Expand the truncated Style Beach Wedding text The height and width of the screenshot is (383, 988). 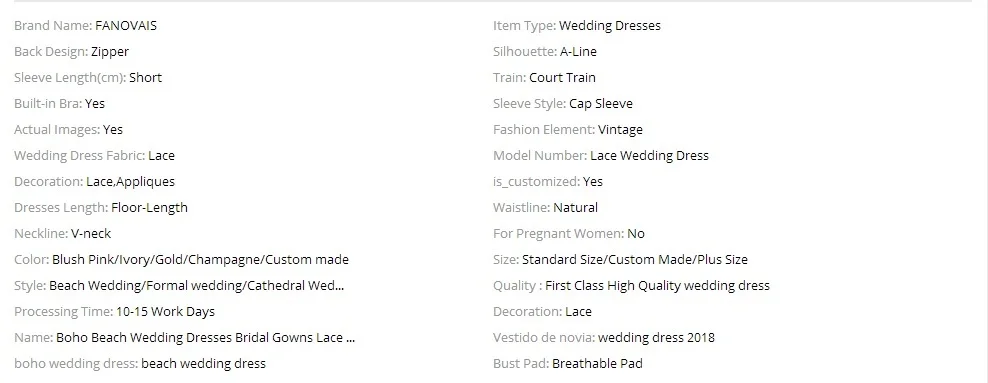tap(197, 285)
